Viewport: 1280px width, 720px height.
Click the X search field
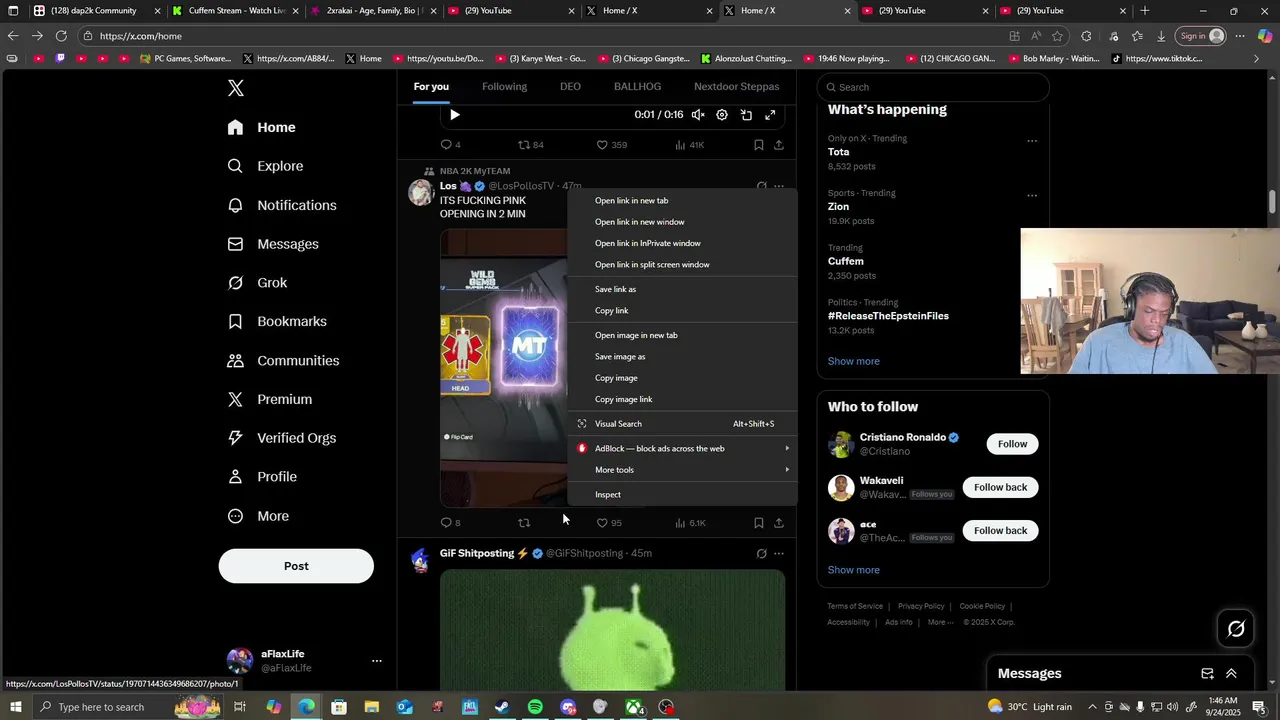(933, 87)
